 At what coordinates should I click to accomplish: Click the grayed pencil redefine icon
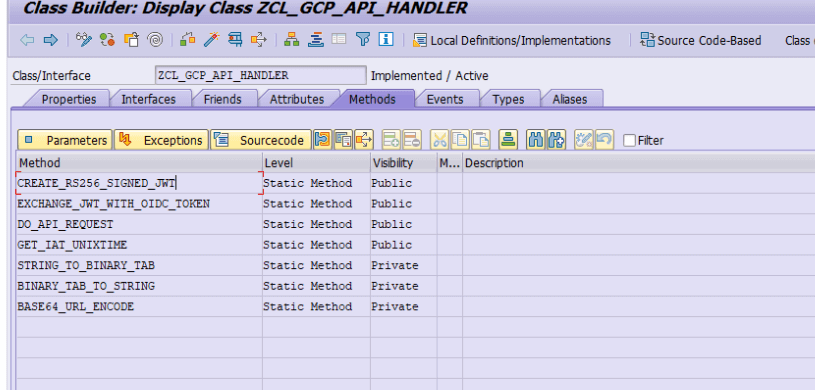pos(584,140)
